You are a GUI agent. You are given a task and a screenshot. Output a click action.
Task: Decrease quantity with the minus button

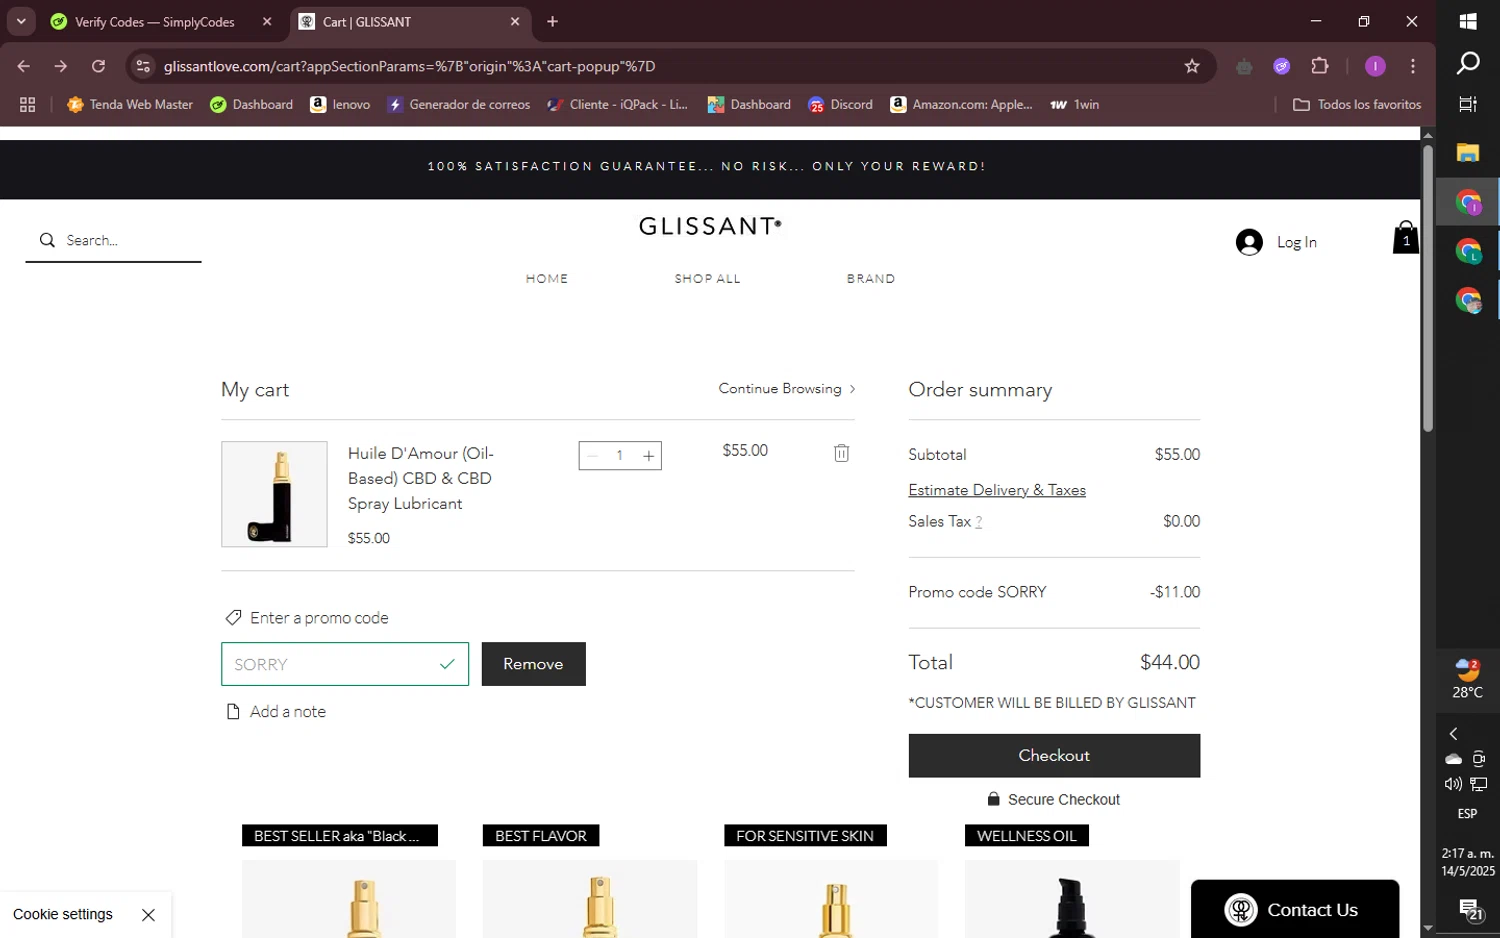point(592,456)
